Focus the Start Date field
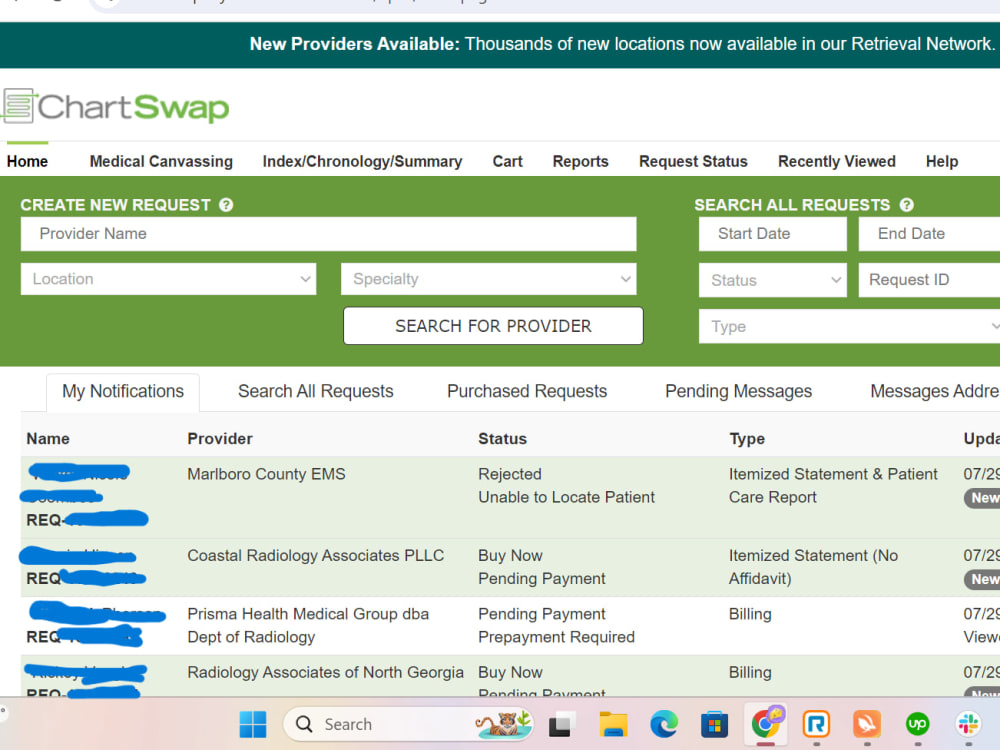Image resolution: width=1000 pixels, height=750 pixels. coord(773,234)
